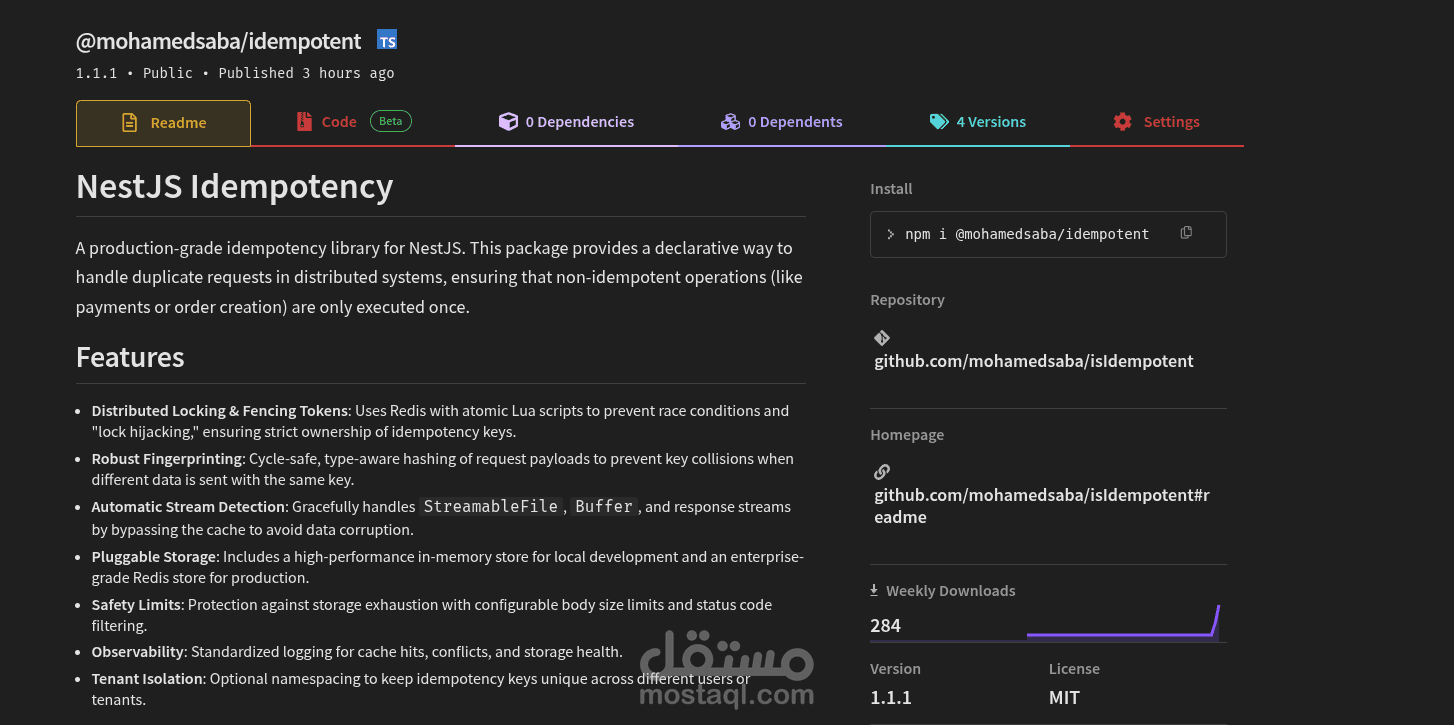
Task: Open github.com/mohamedsaba/isIdempotent repository link
Action: [1034, 361]
